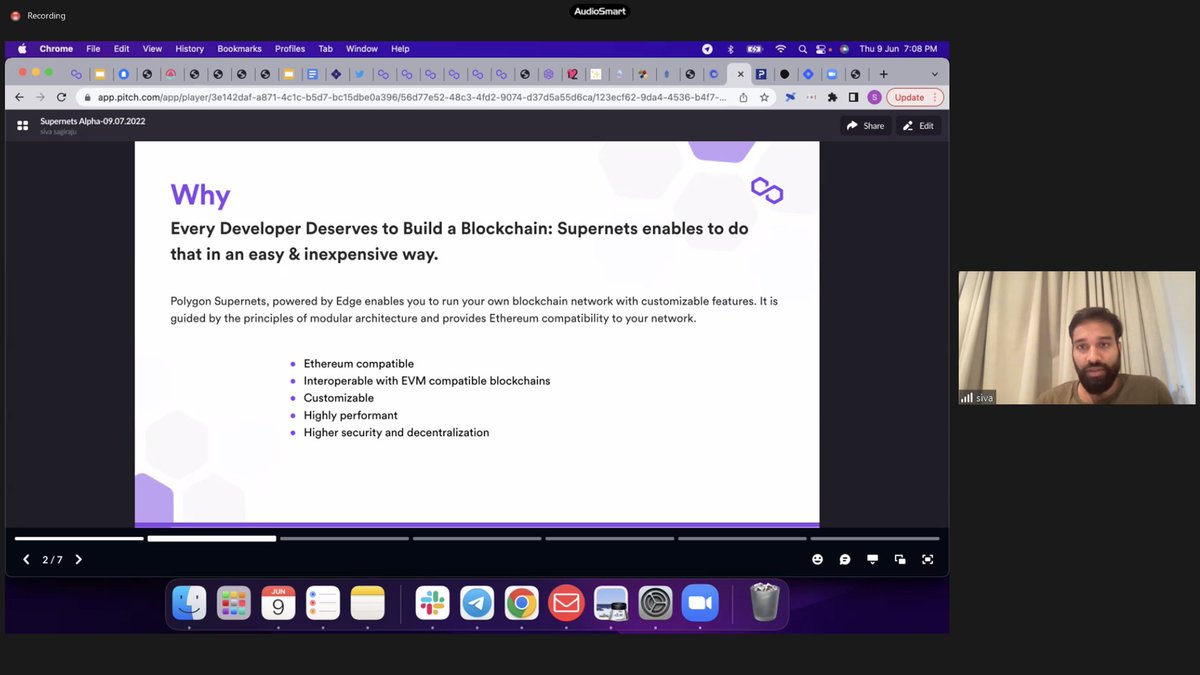Viewport: 1200px width, 675px height.
Task: Click the battery status icon
Action: (755, 48)
